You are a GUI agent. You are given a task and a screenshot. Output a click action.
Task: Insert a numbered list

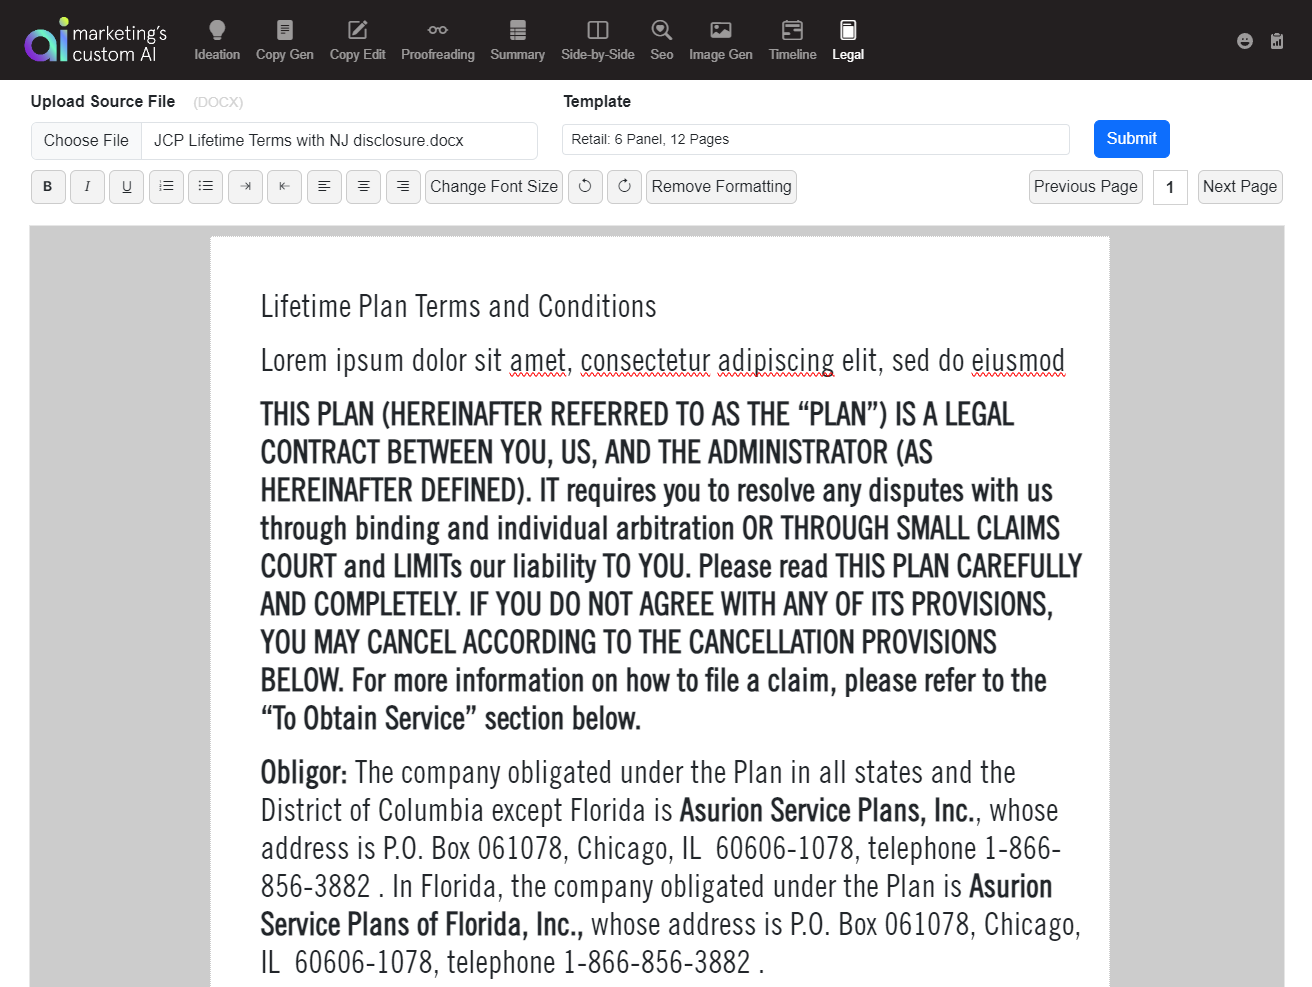pyautogui.click(x=166, y=187)
